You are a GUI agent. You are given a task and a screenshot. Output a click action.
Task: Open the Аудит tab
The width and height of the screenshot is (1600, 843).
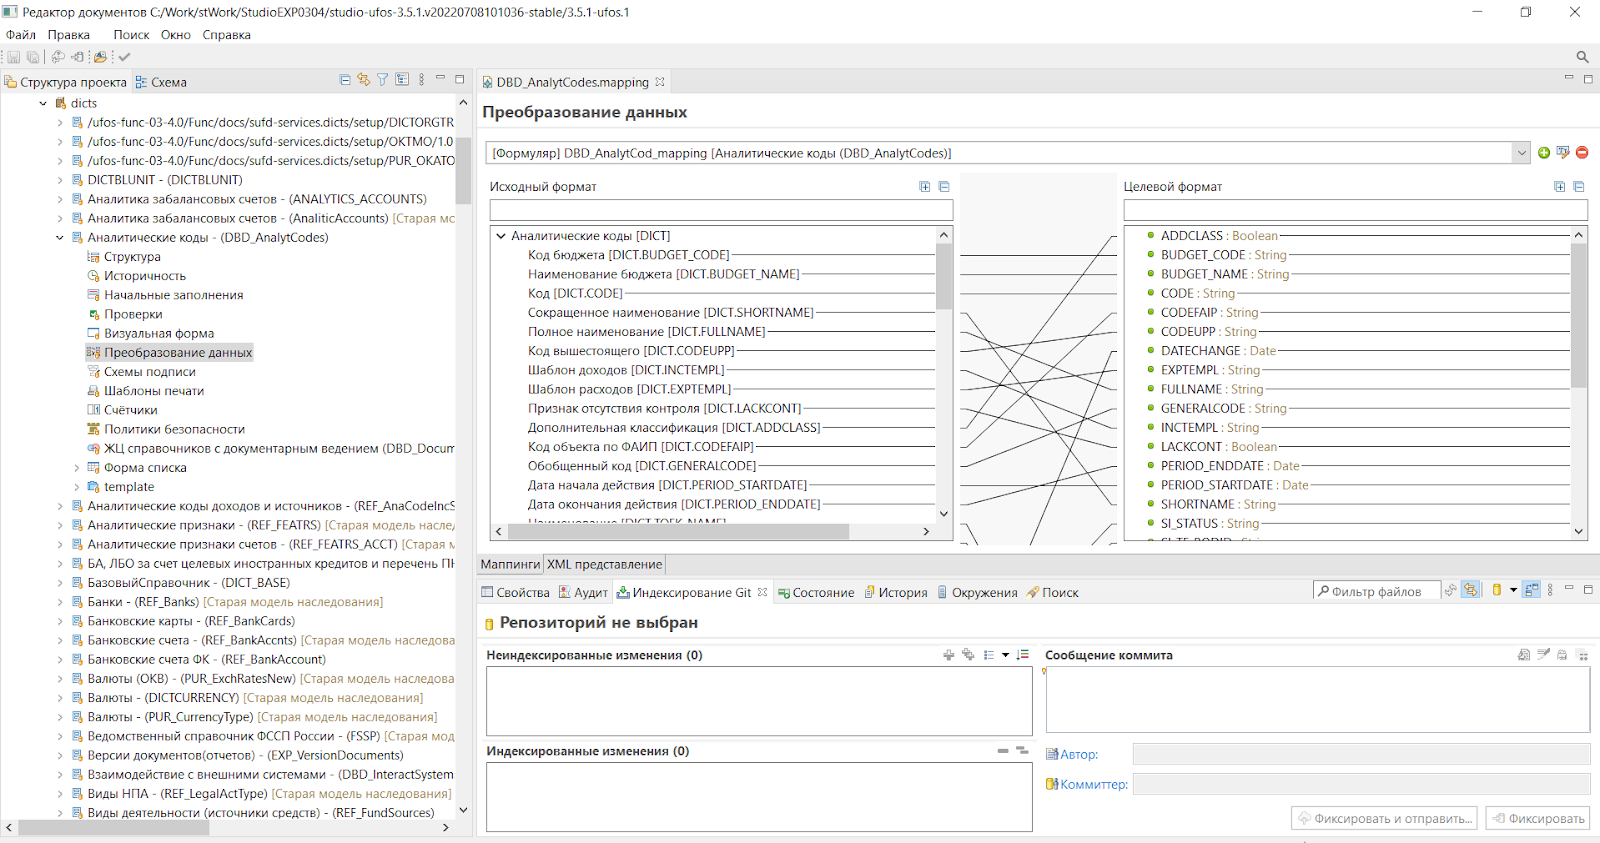(583, 592)
